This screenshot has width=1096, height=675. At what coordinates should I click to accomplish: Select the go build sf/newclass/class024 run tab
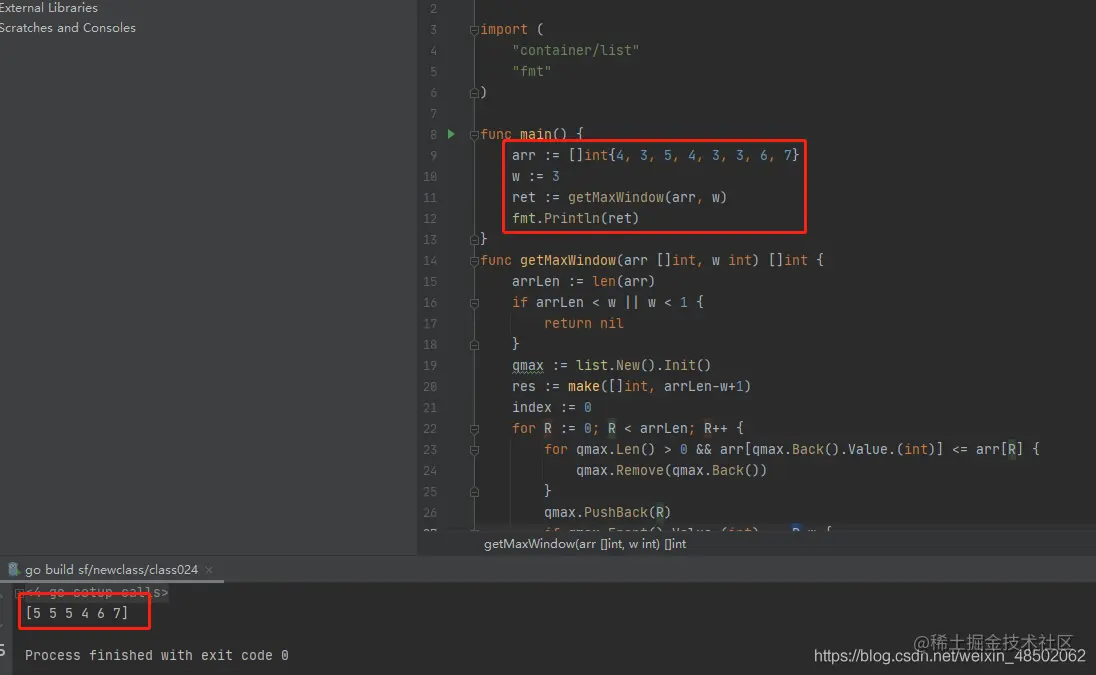(x=112, y=569)
